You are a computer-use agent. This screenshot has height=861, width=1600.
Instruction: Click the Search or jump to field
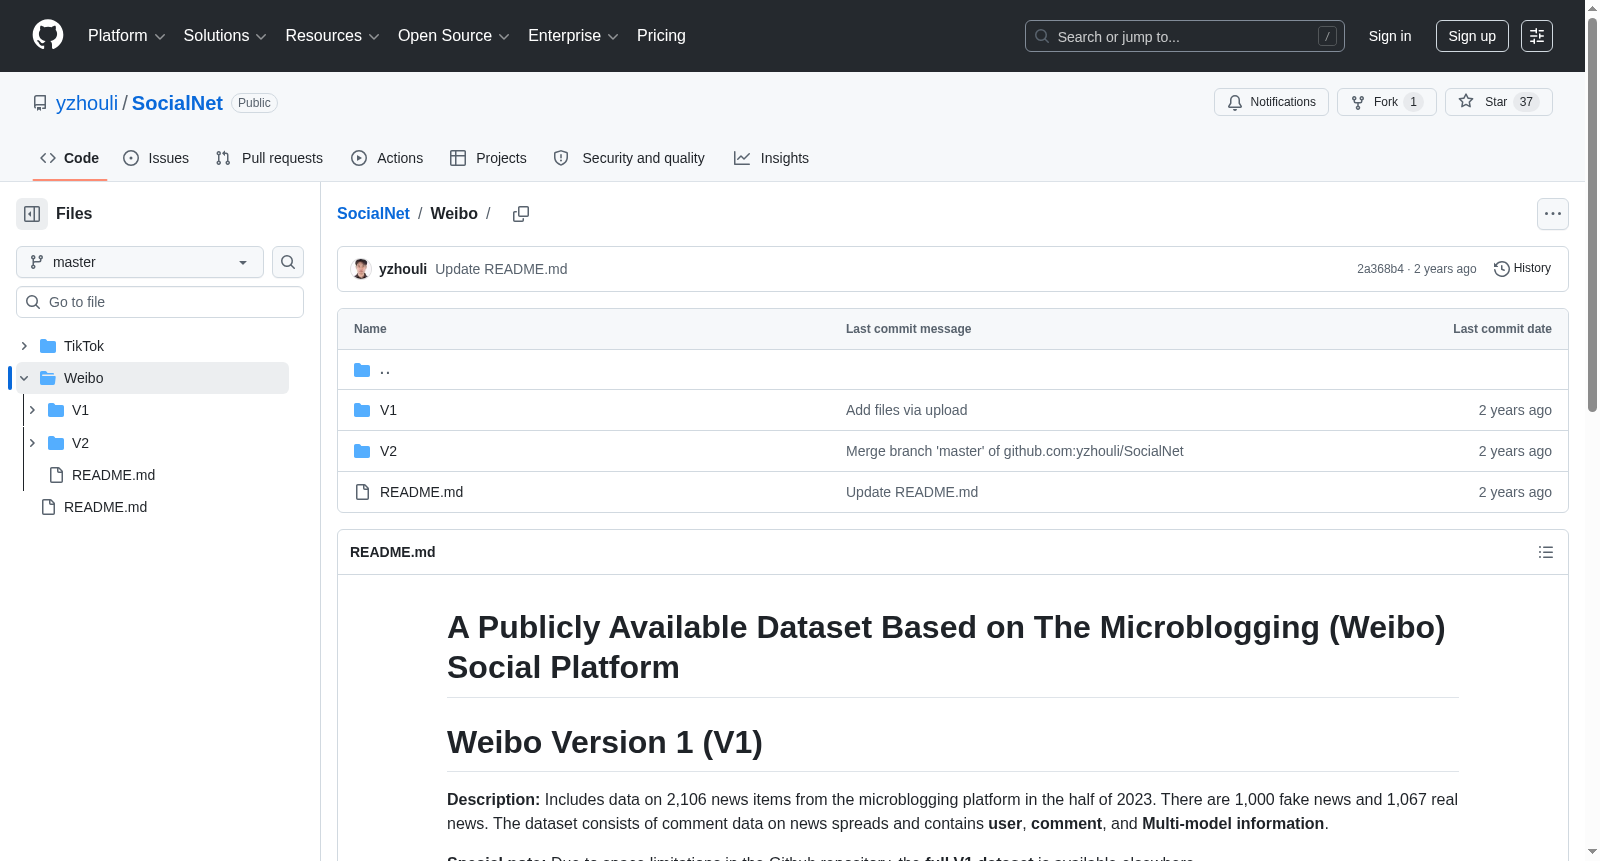tap(1184, 36)
